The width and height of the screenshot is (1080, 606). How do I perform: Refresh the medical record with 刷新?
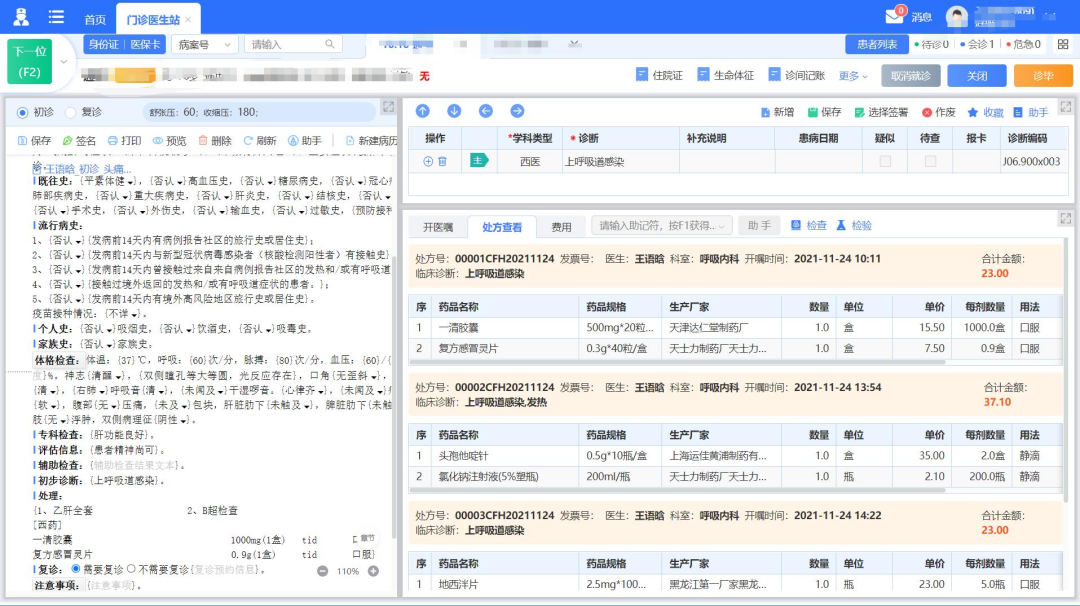pos(260,140)
